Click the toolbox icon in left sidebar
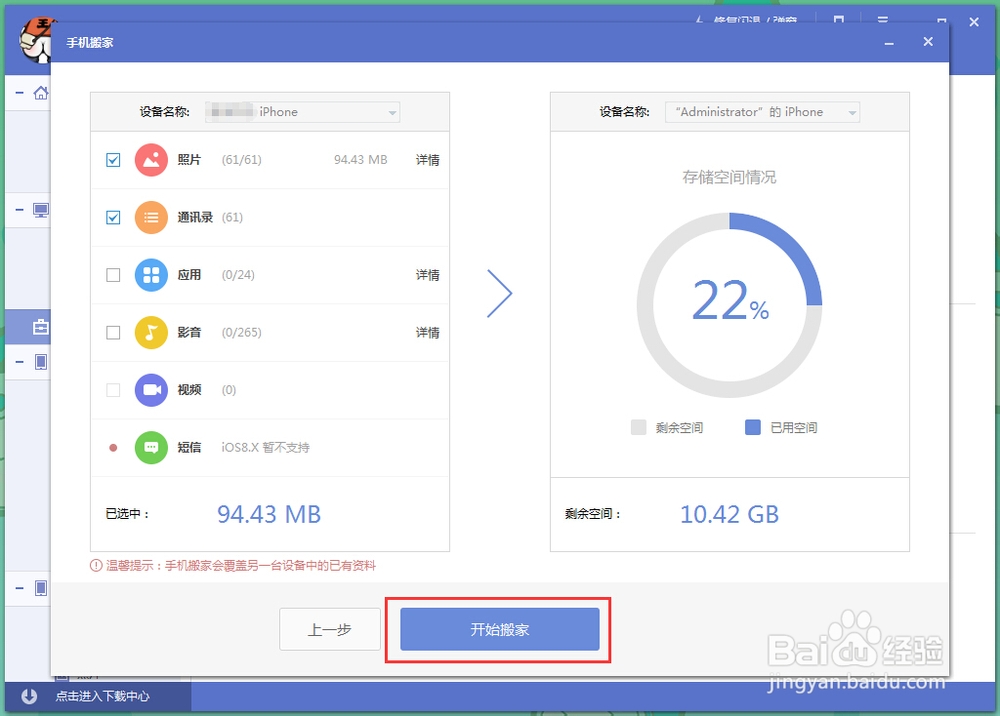1000x716 pixels. tap(41, 327)
